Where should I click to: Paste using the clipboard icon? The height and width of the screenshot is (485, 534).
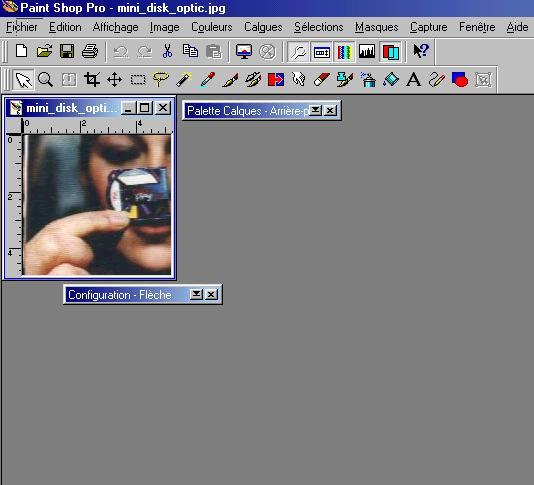(214, 51)
